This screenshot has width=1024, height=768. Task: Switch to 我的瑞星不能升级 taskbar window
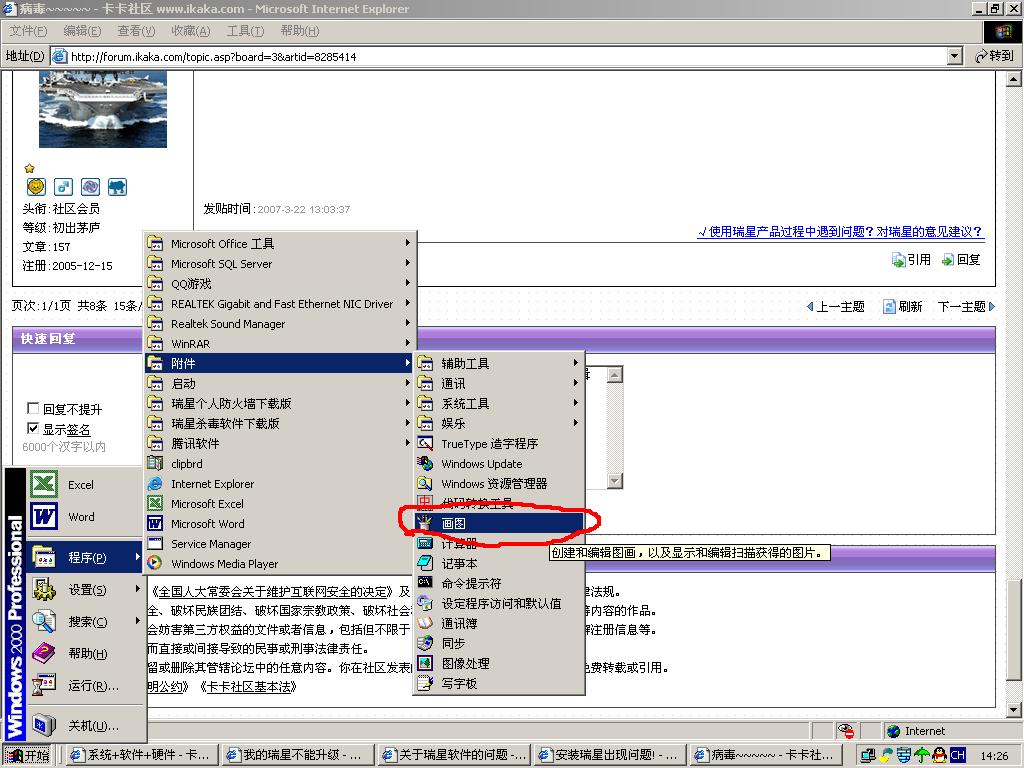(297, 755)
